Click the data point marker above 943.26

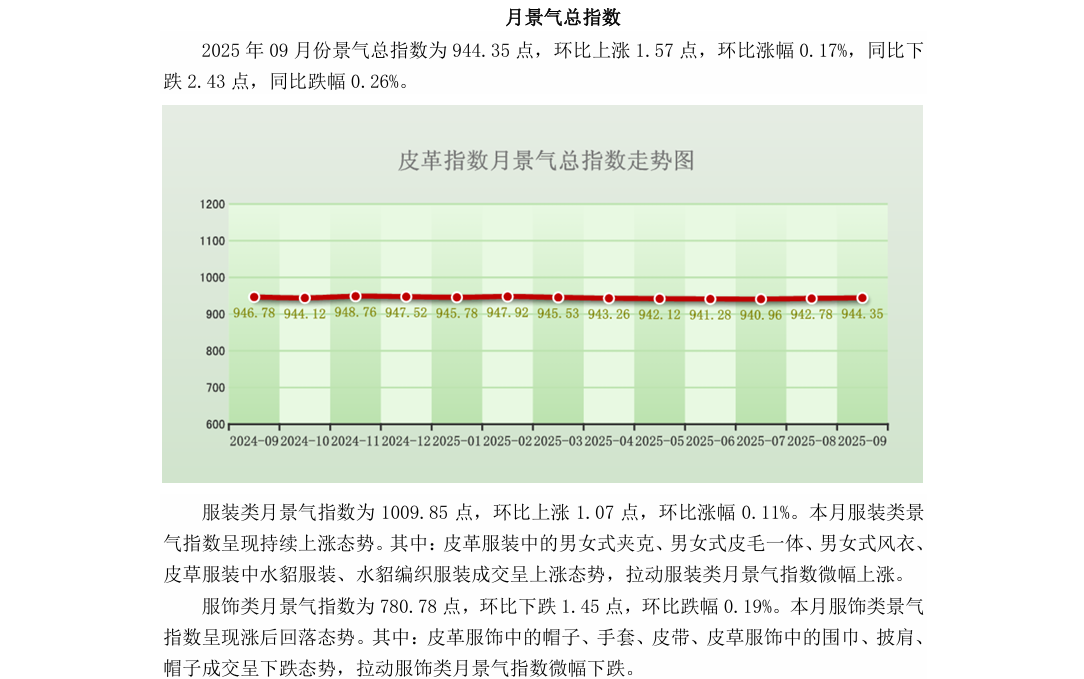click(609, 298)
